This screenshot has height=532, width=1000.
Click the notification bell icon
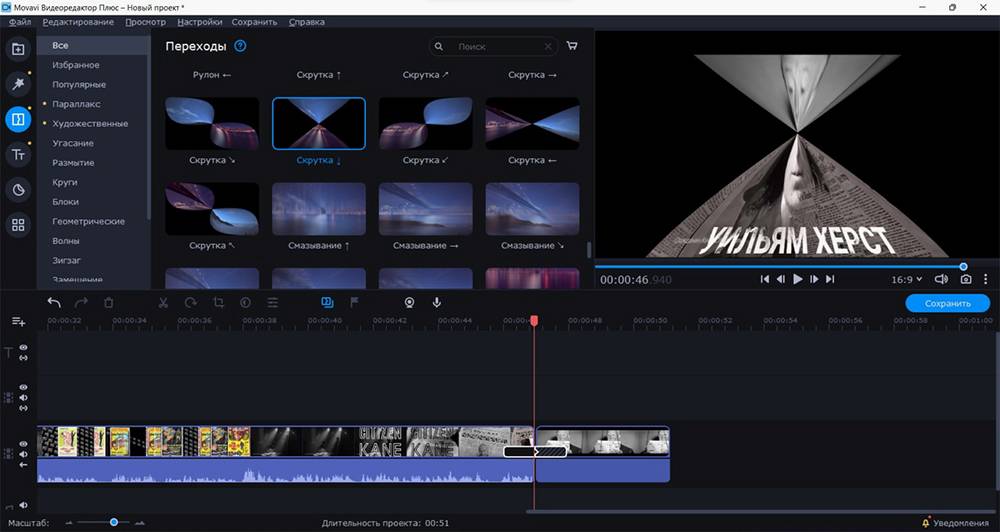click(x=926, y=523)
